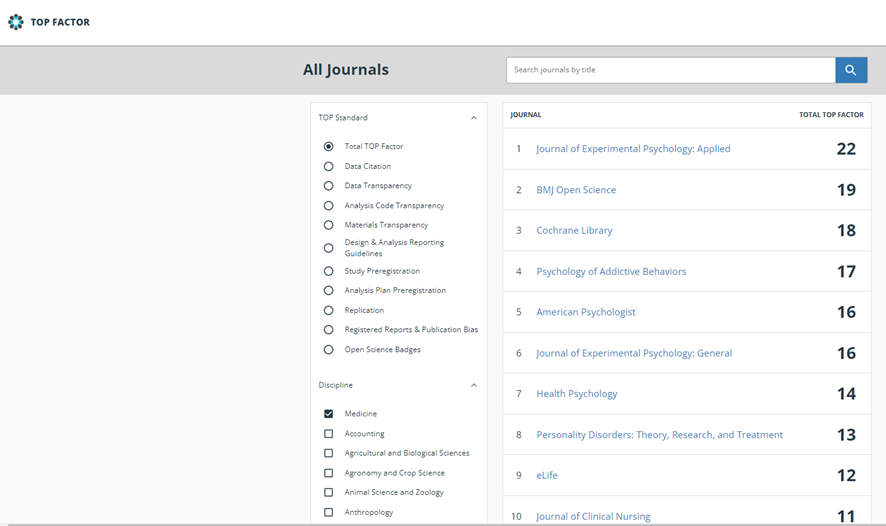Screen dimensions: 886x526
Task: Collapse the Discipline filter section chevron
Action: click(474, 385)
